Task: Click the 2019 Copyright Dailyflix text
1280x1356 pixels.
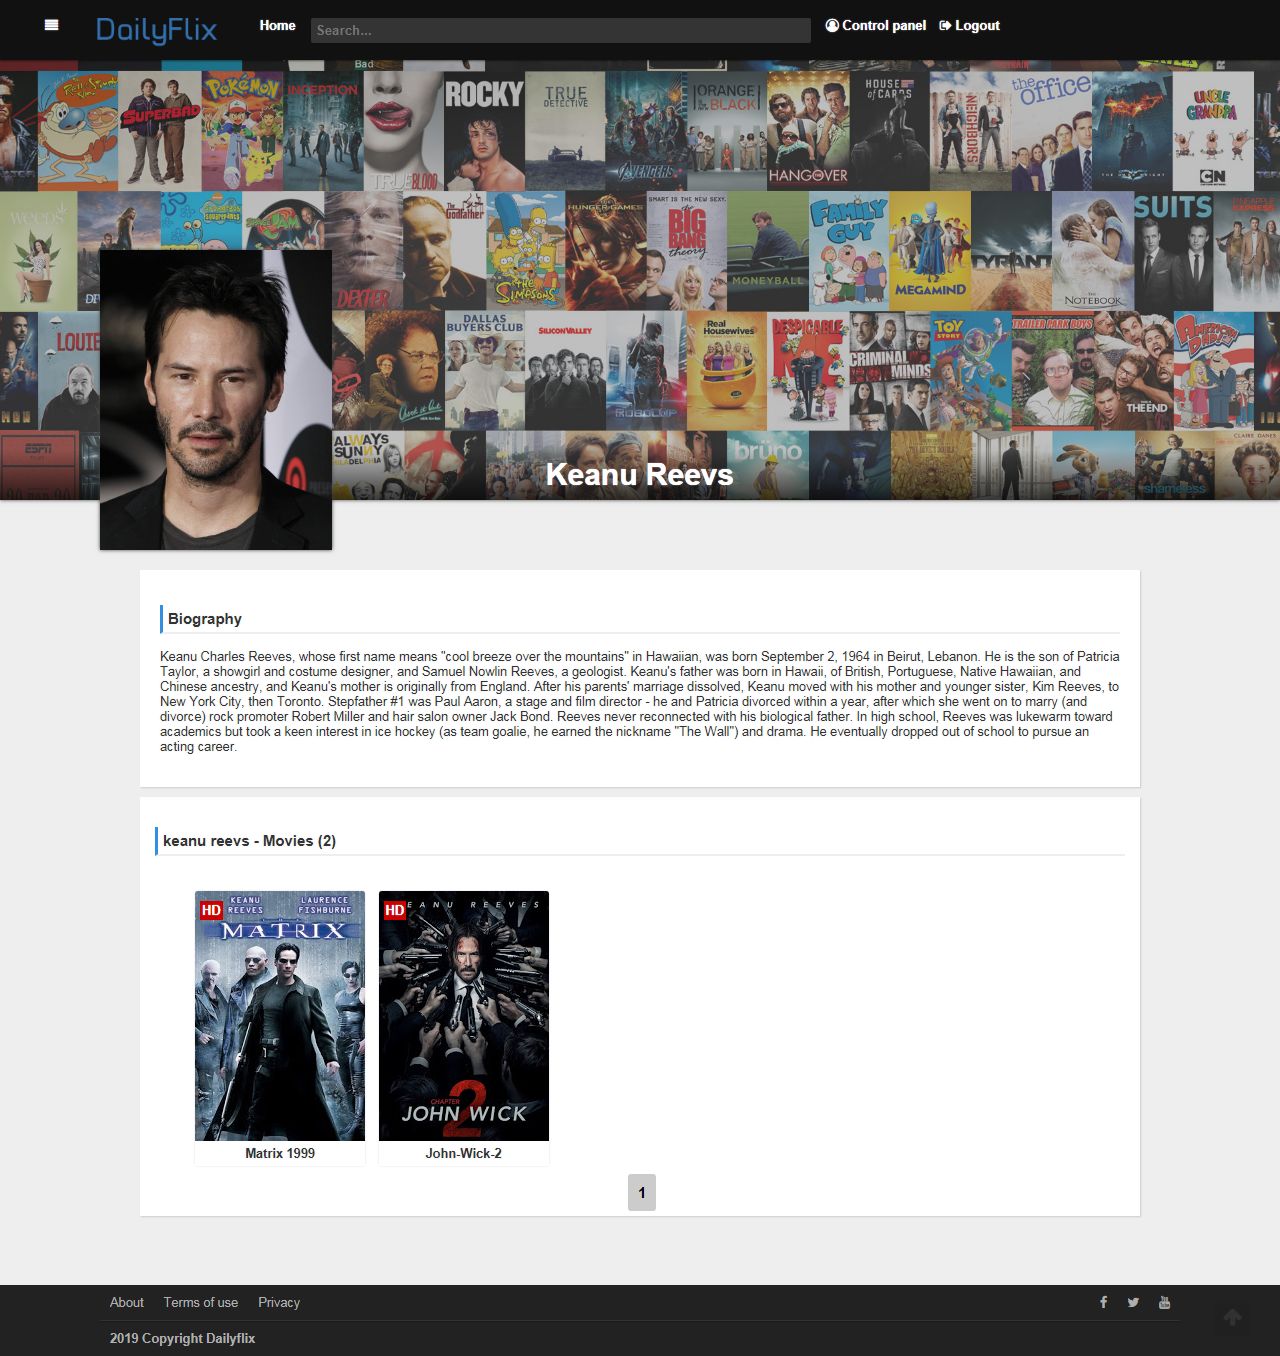Action: (183, 1338)
